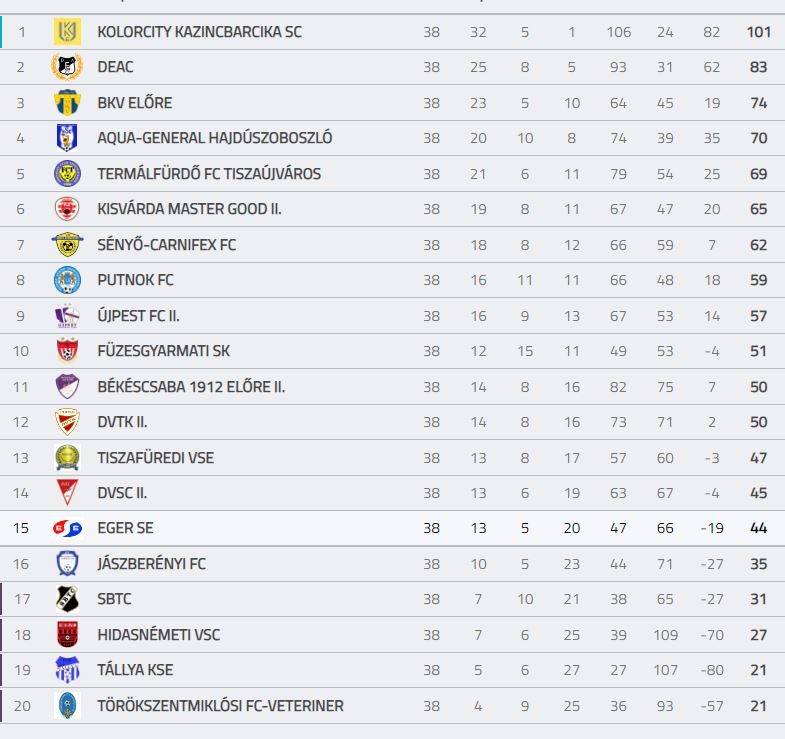Screen dimensions: 785x739
Task: Click Jászberényi FC's 35 points cell
Action: coord(758,564)
